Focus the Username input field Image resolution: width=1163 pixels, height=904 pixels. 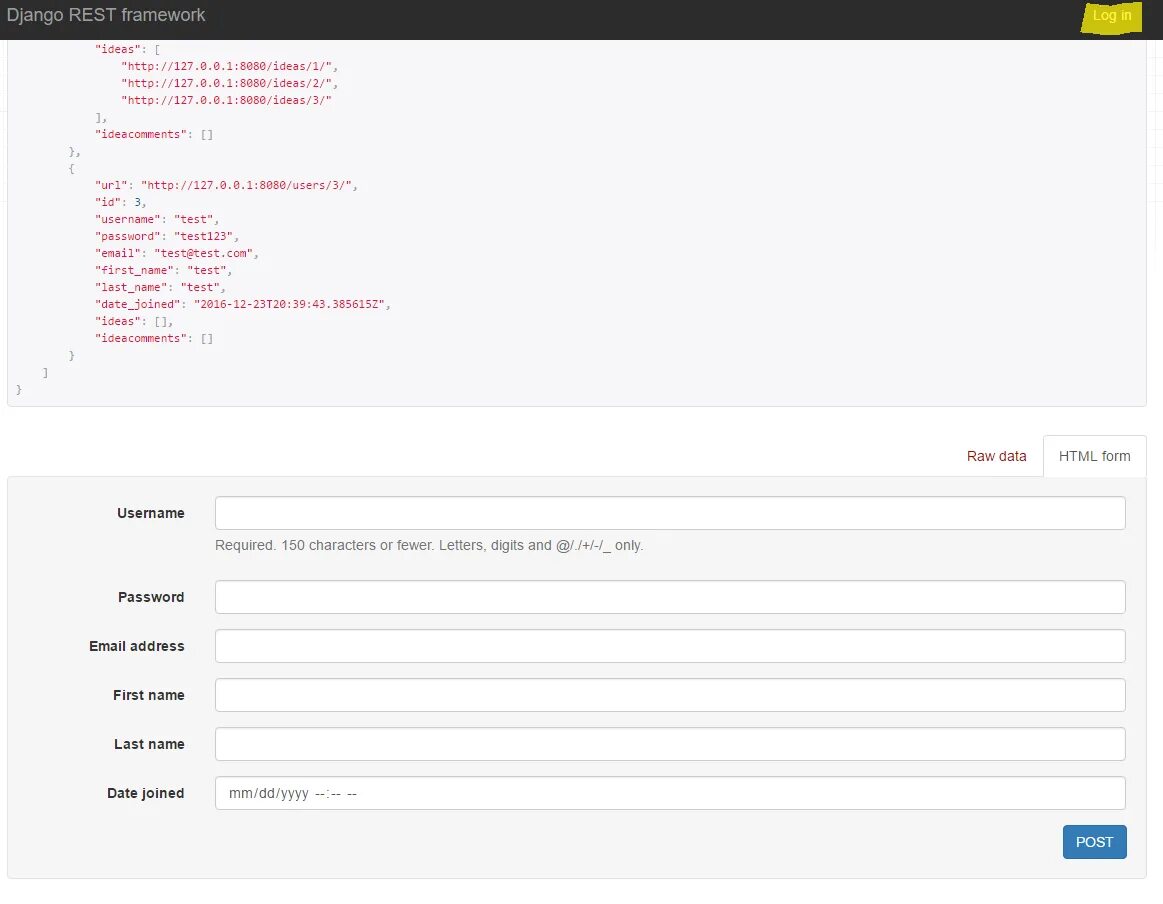click(670, 513)
